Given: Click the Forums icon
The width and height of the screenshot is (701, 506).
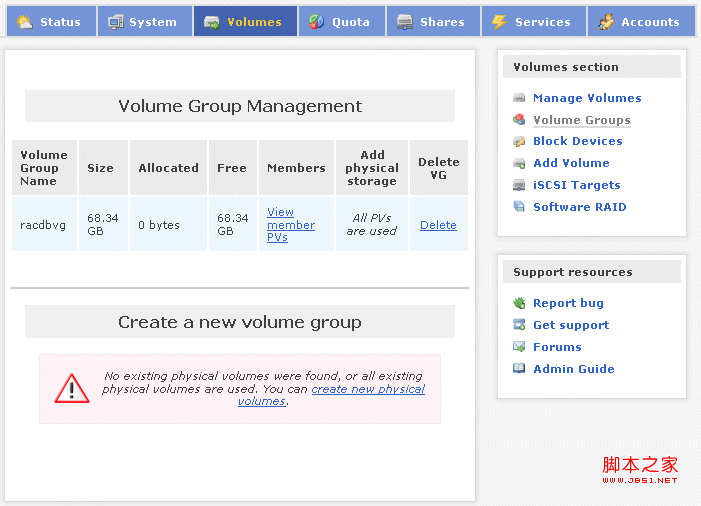Looking at the screenshot, I should pyautogui.click(x=519, y=347).
